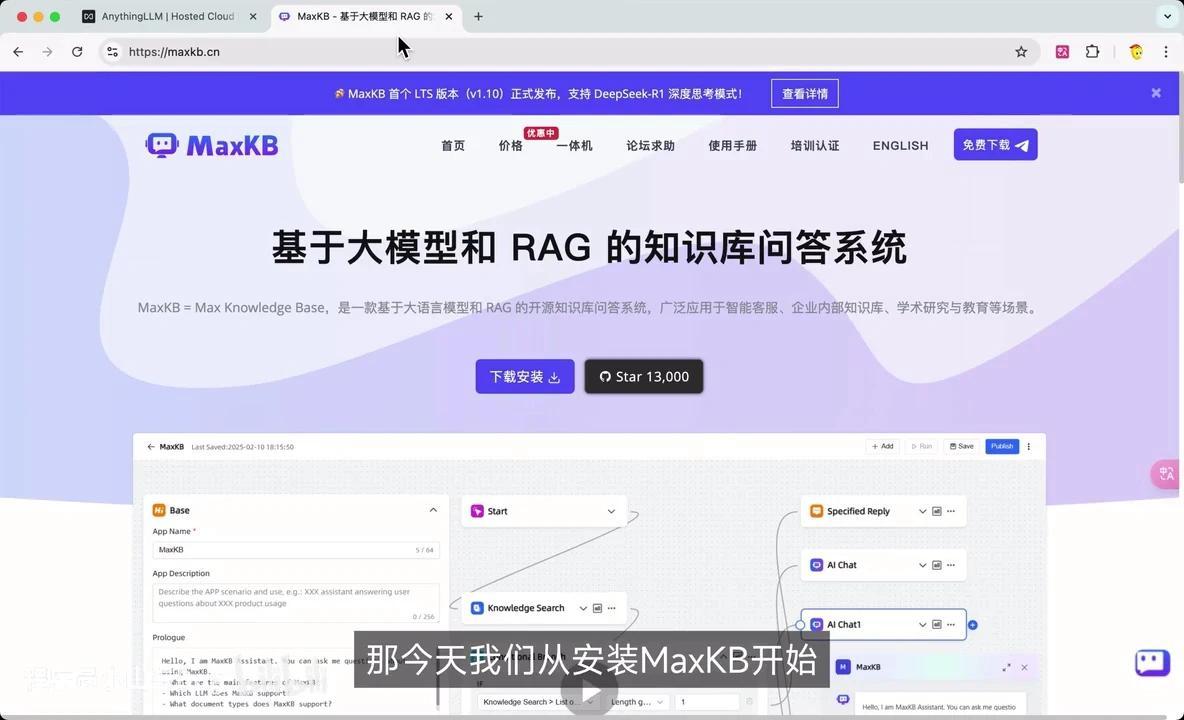The height and width of the screenshot is (720, 1184).
Task: Open 论坛求助 nav item
Action: [650, 146]
